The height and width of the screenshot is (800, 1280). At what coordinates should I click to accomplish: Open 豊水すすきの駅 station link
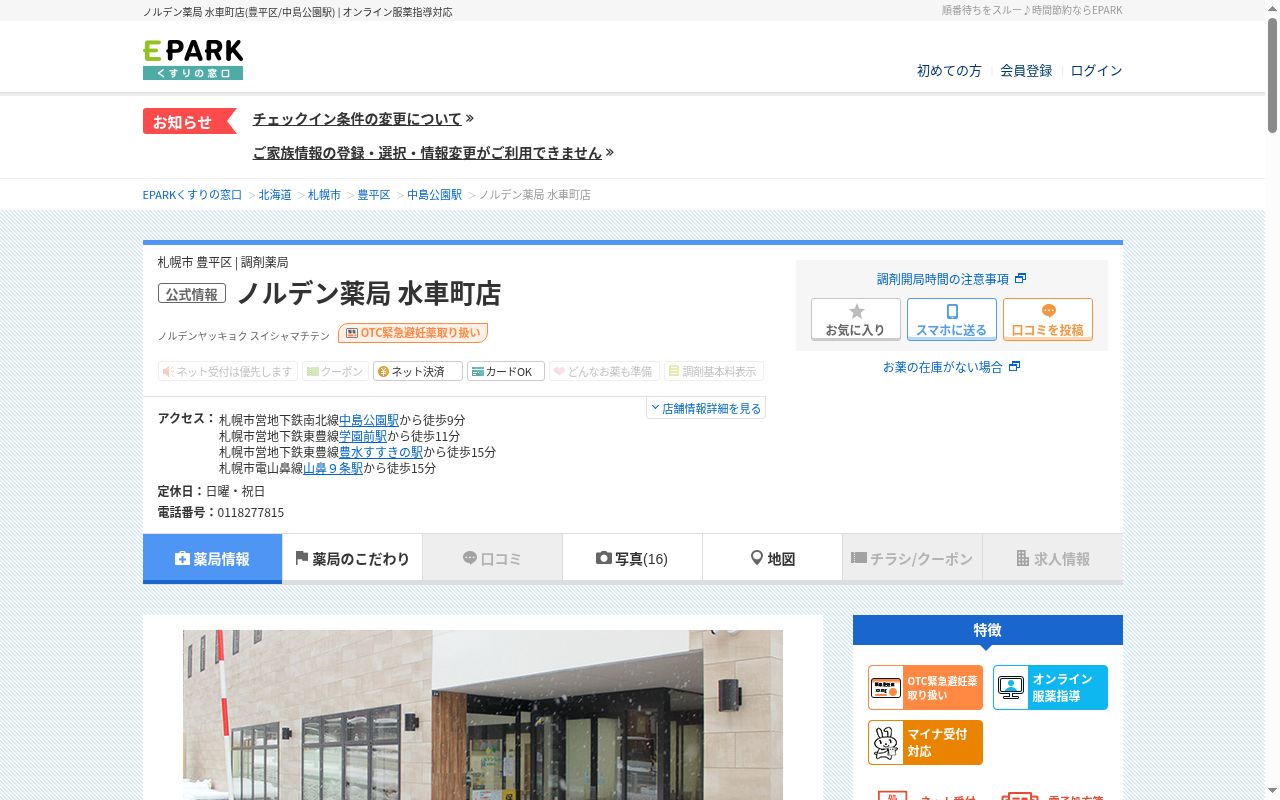[381, 452]
